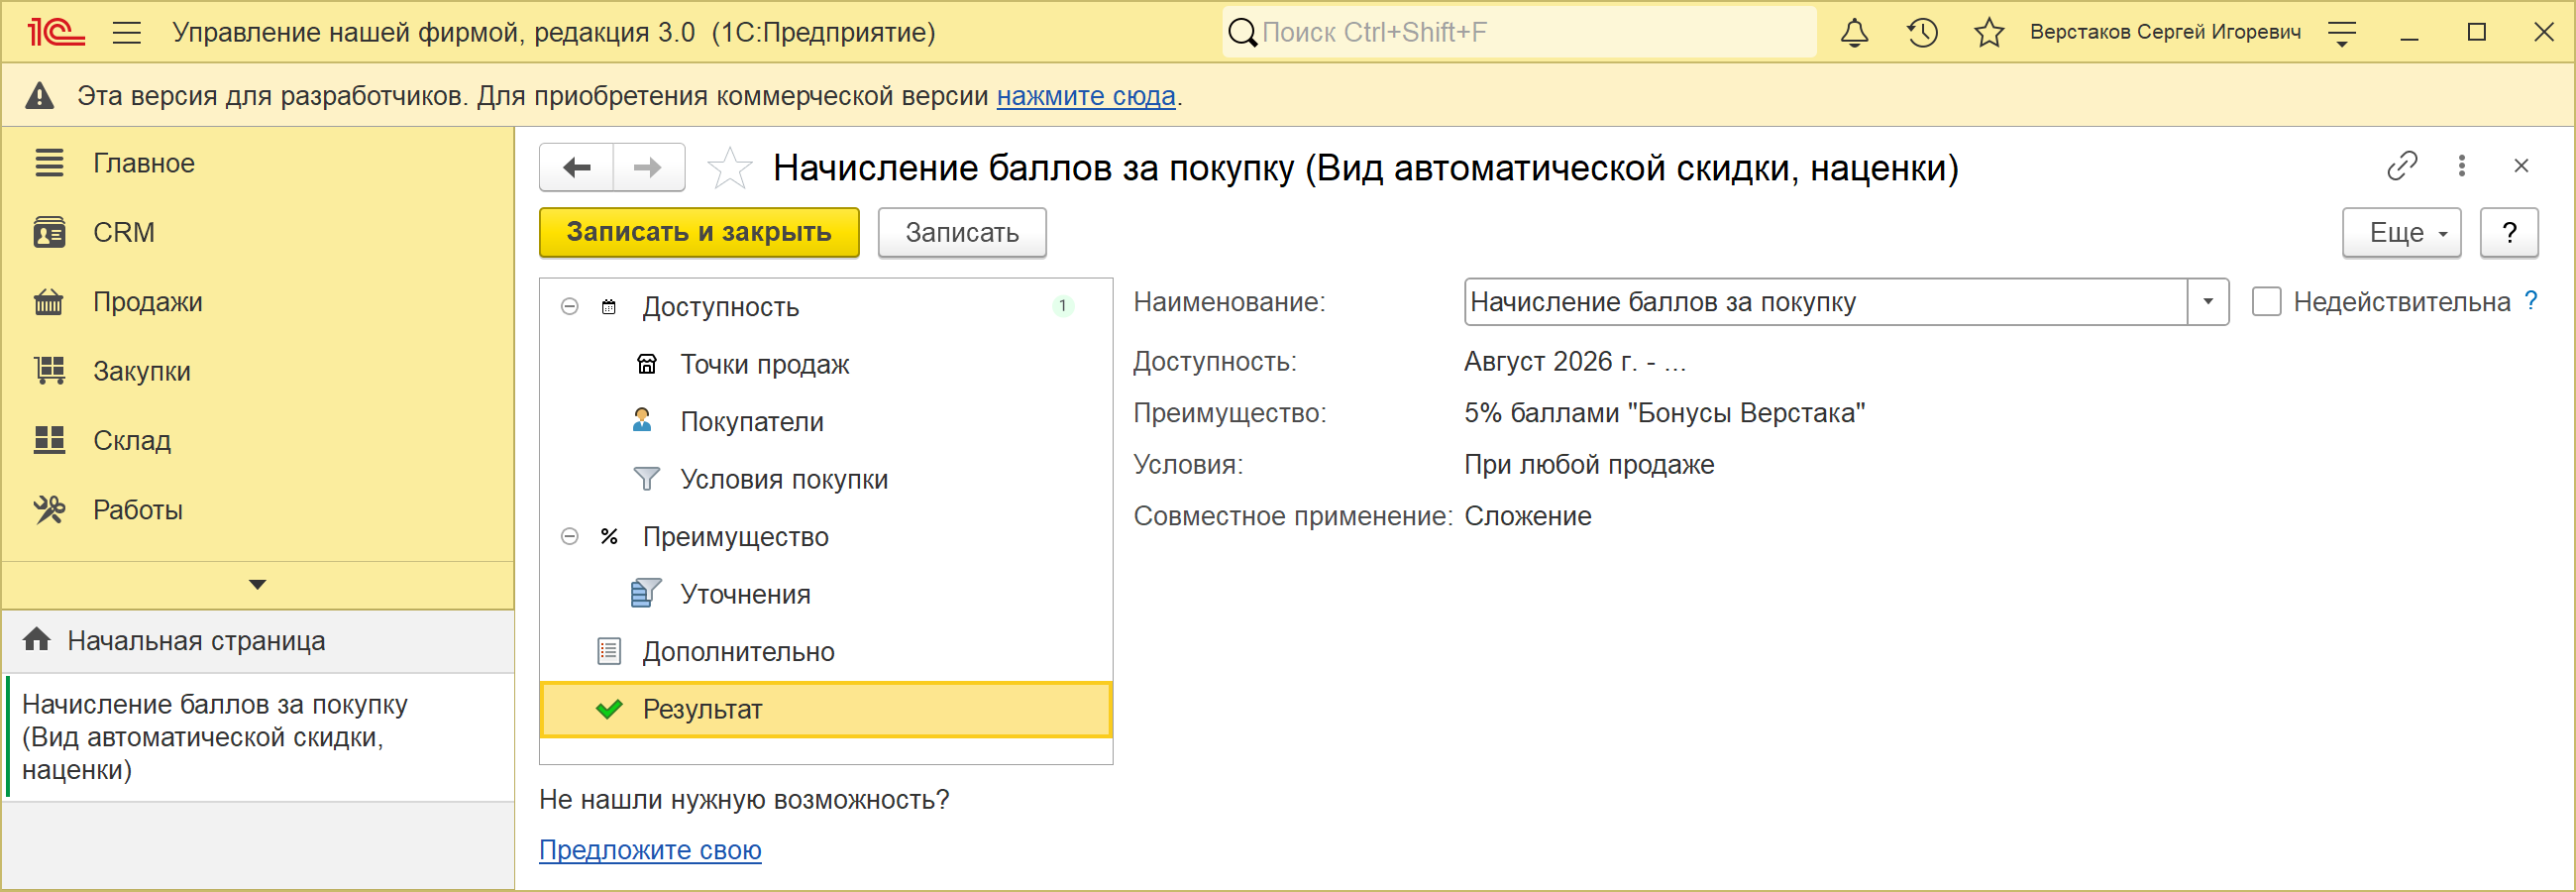Open the history clock icon

1922,32
